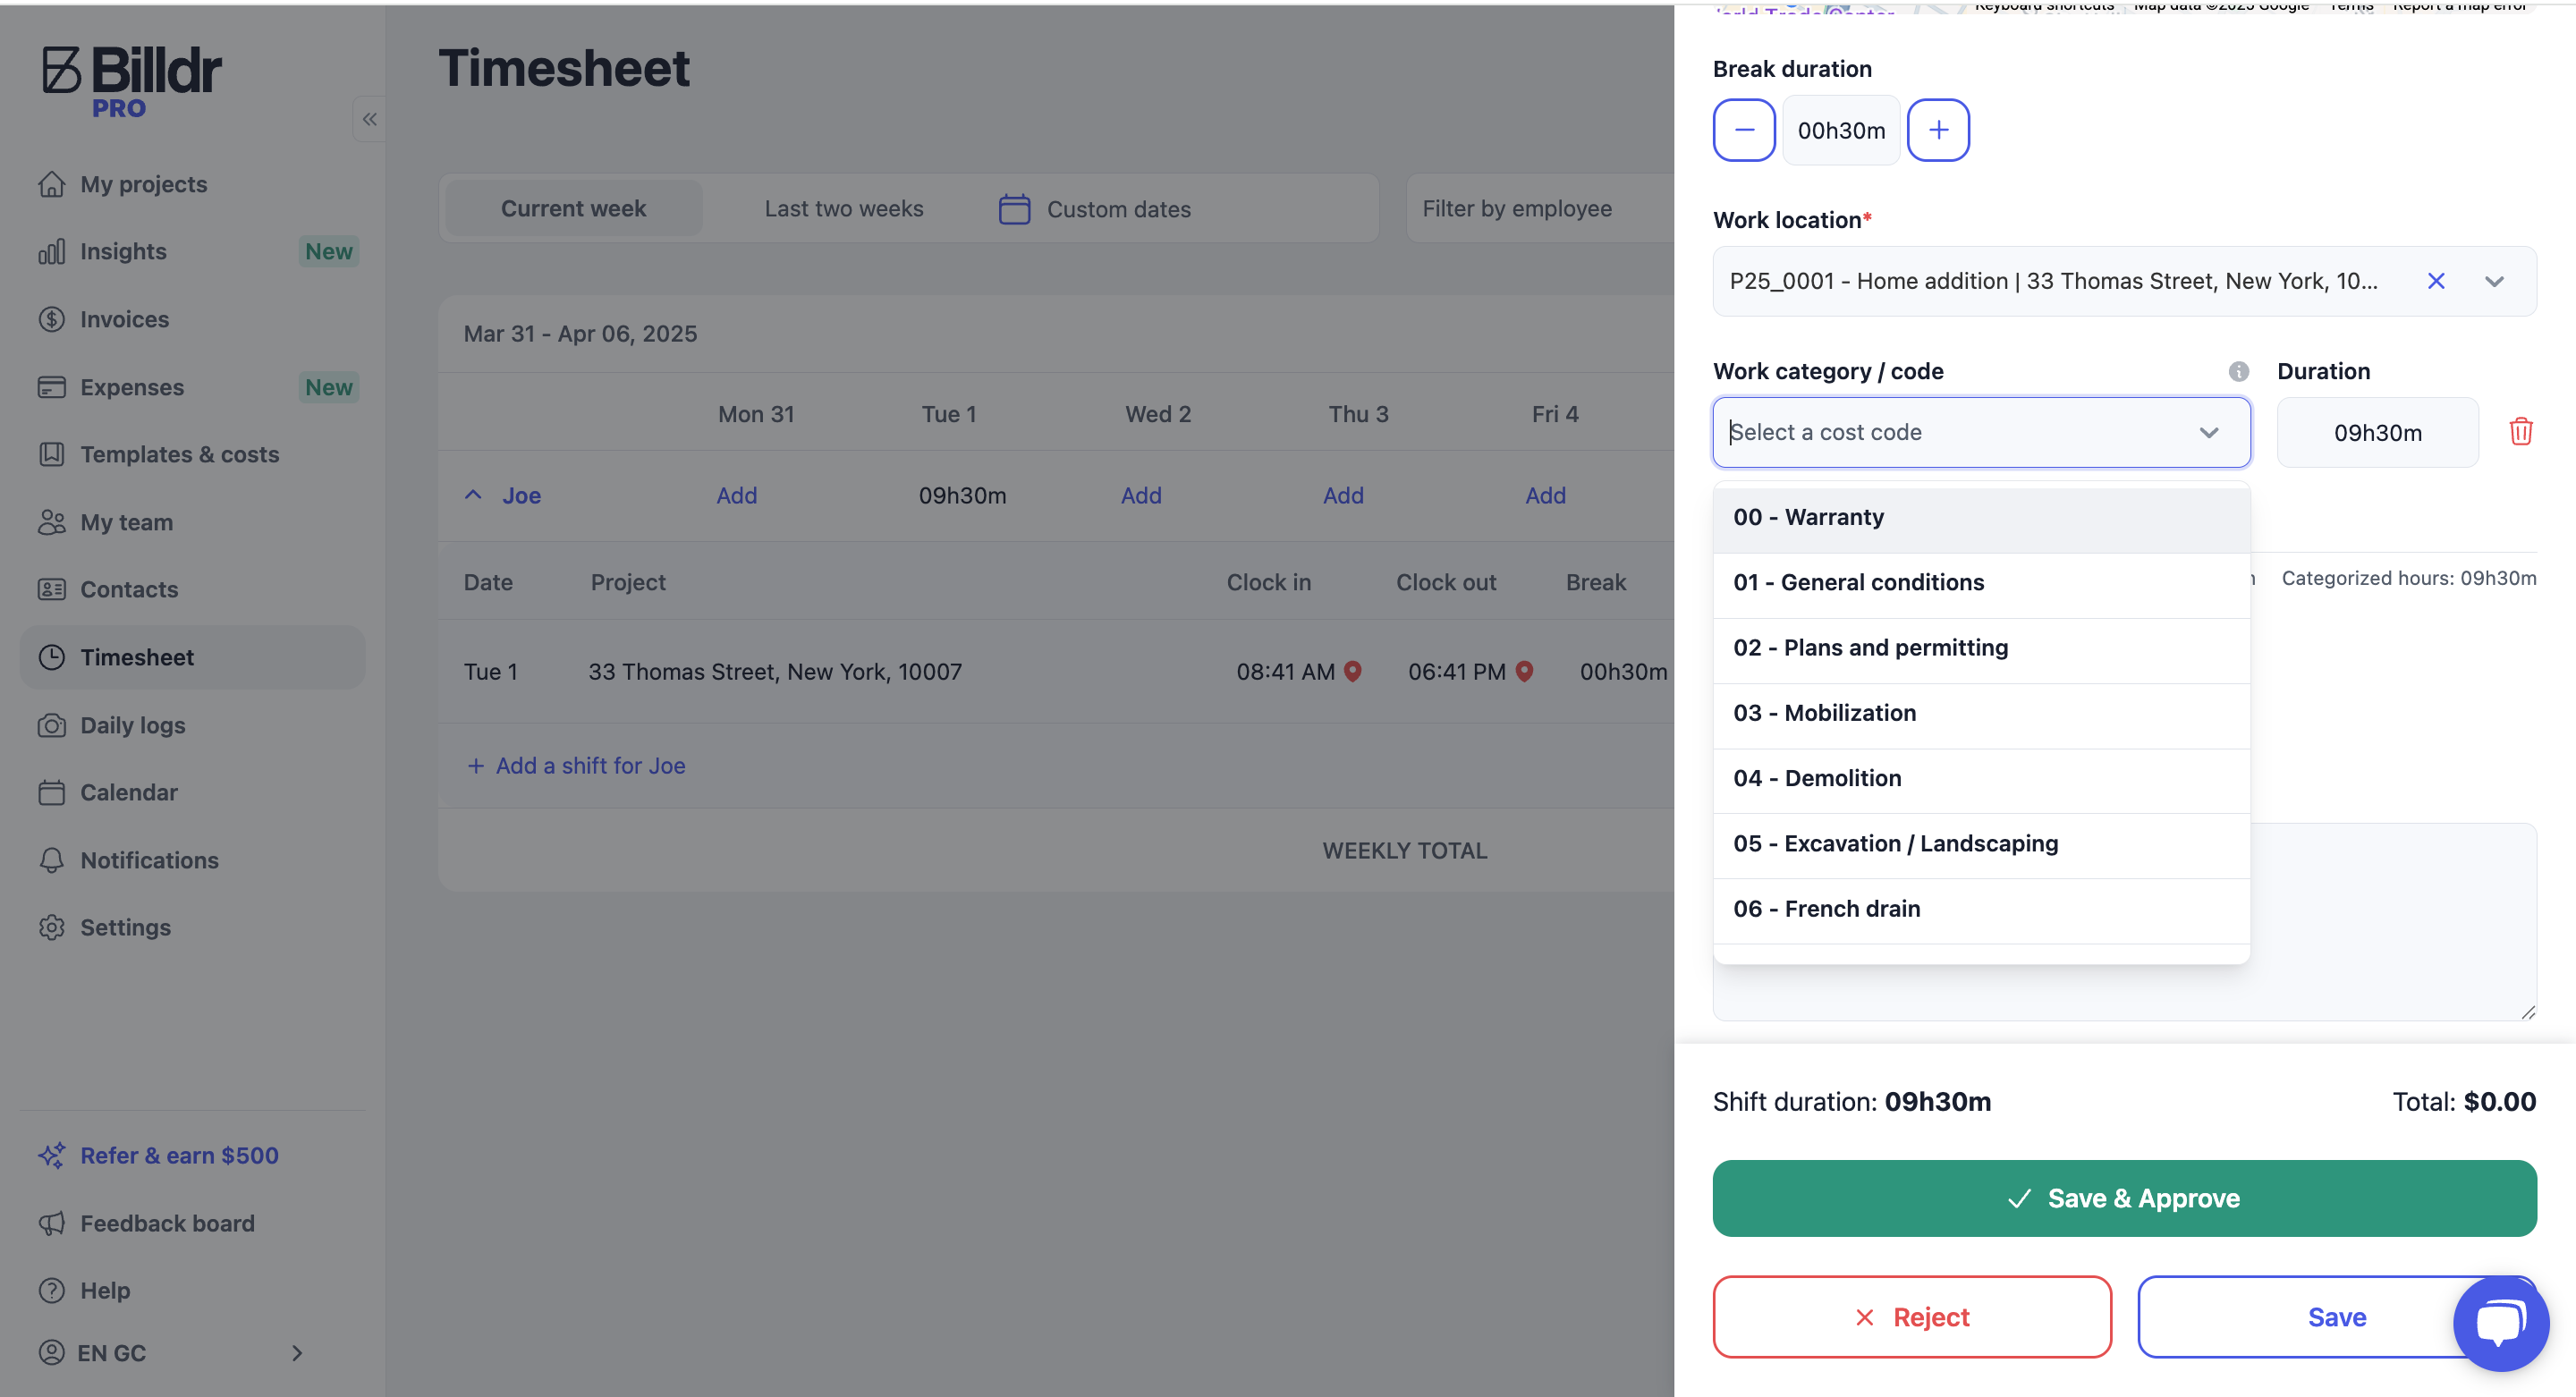This screenshot has width=2576, height=1397.
Task: Click the Notifications bell icon
Action: tap(52, 860)
